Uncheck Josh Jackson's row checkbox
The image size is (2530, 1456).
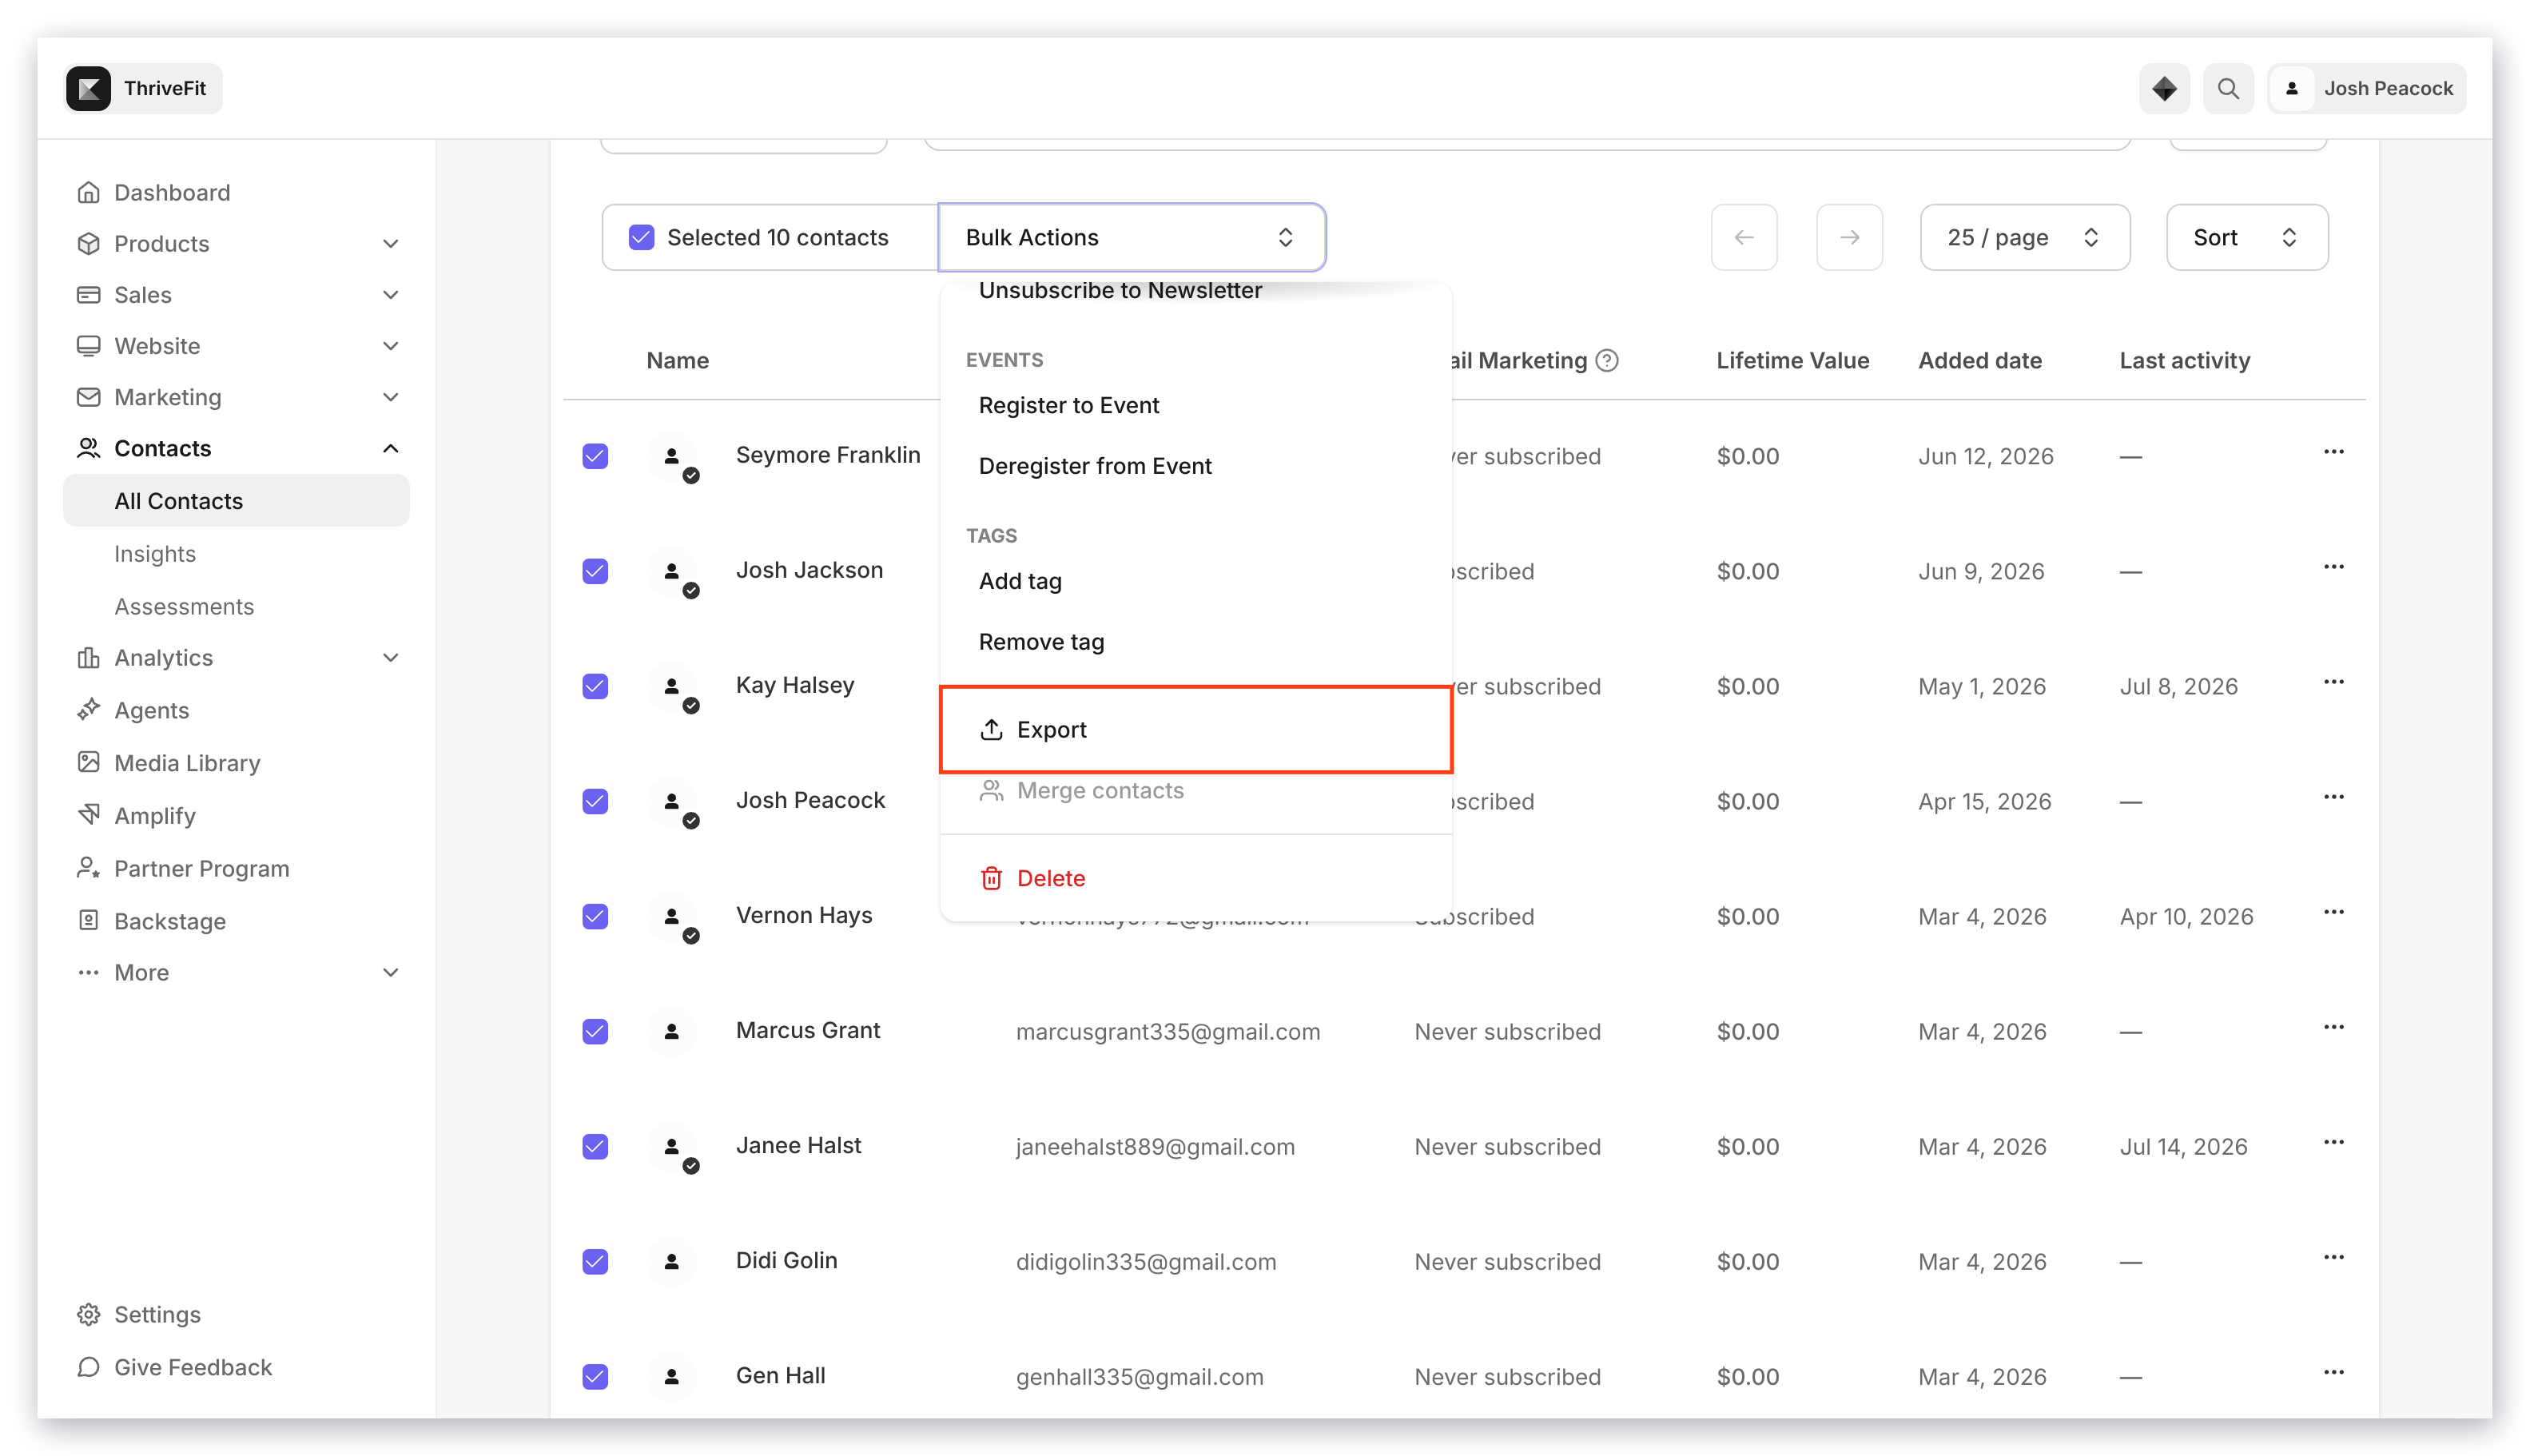(x=595, y=571)
